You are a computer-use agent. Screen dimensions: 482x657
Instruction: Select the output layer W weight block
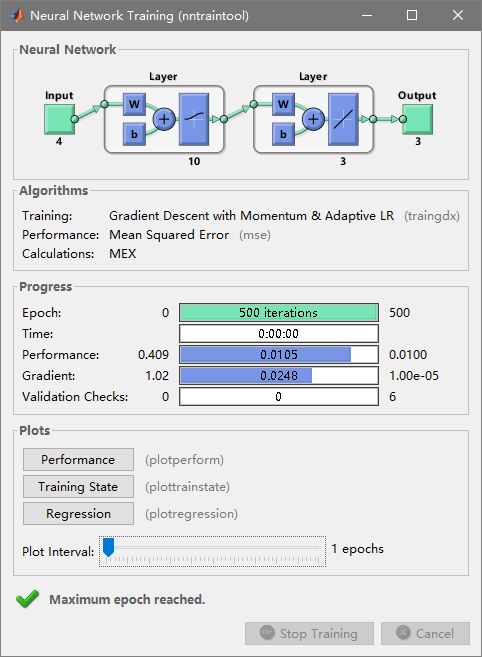283,104
